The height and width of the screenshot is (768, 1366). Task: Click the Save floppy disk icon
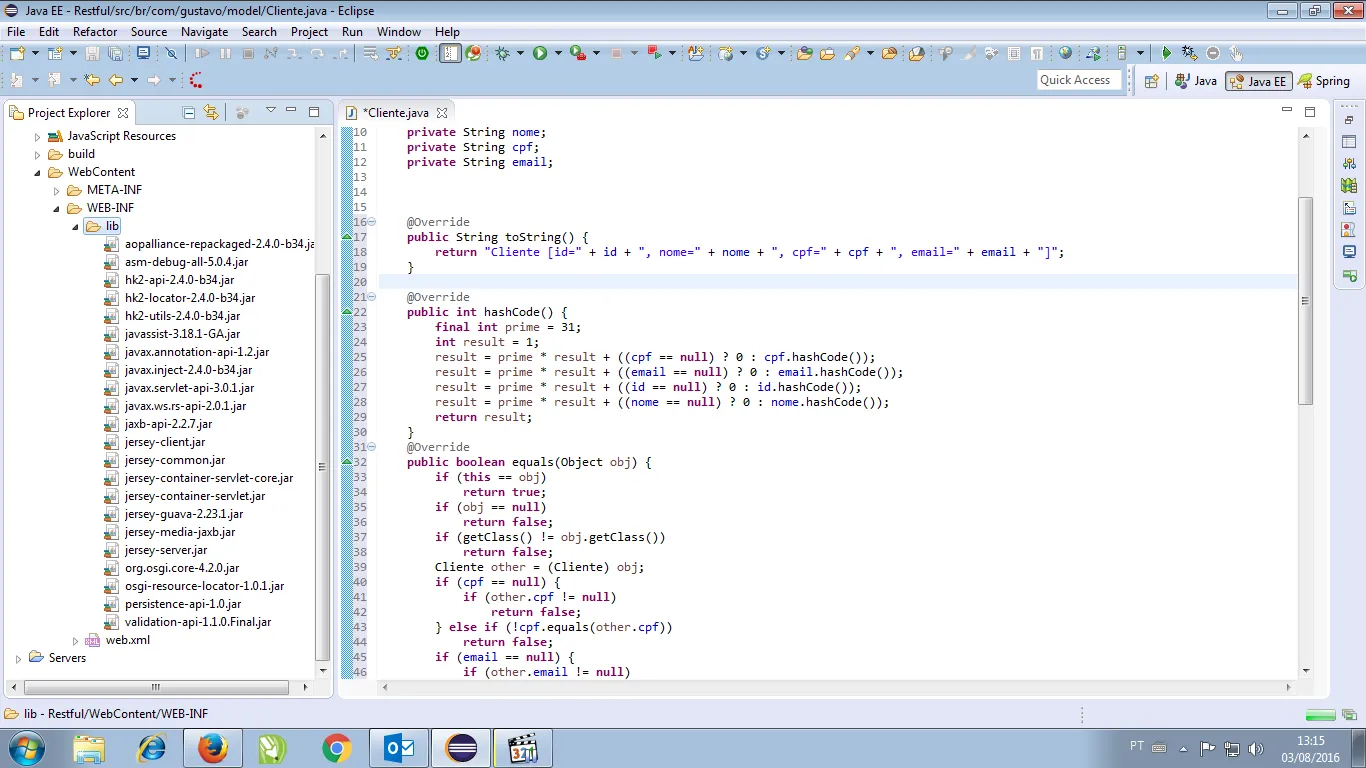tap(93, 53)
